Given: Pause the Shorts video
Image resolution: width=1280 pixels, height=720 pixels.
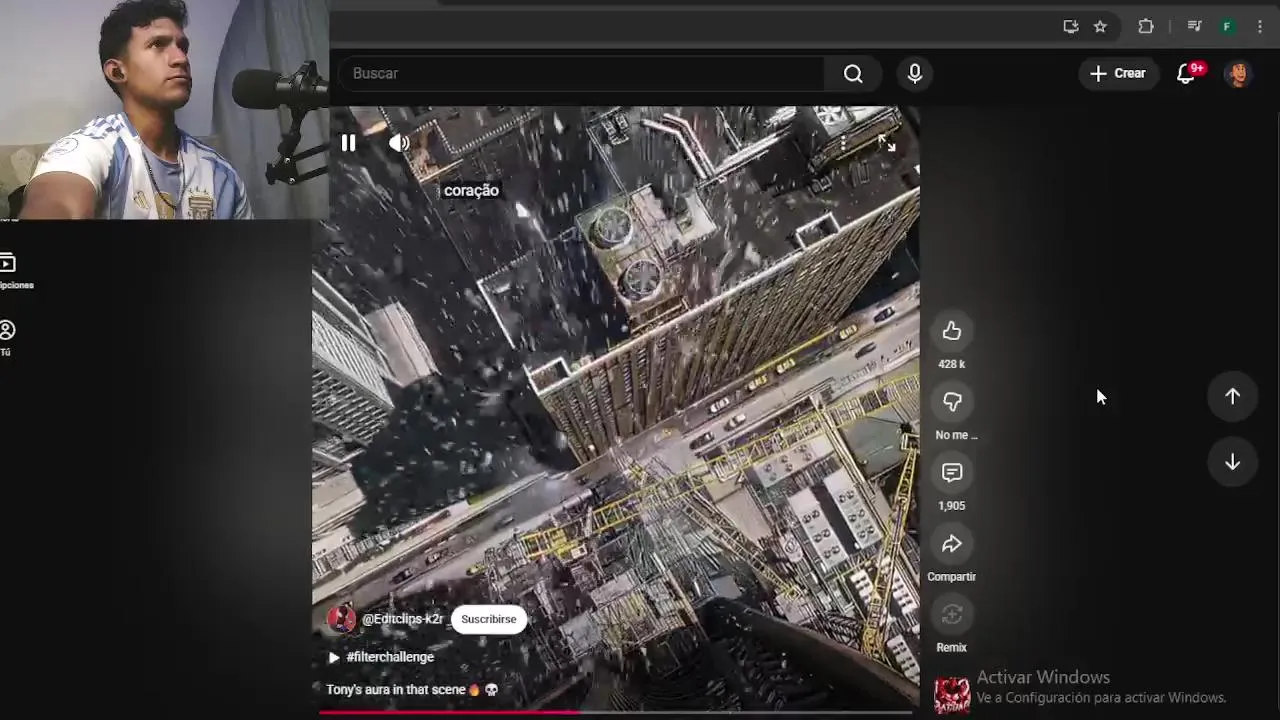Looking at the screenshot, I should pyautogui.click(x=348, y=143).
